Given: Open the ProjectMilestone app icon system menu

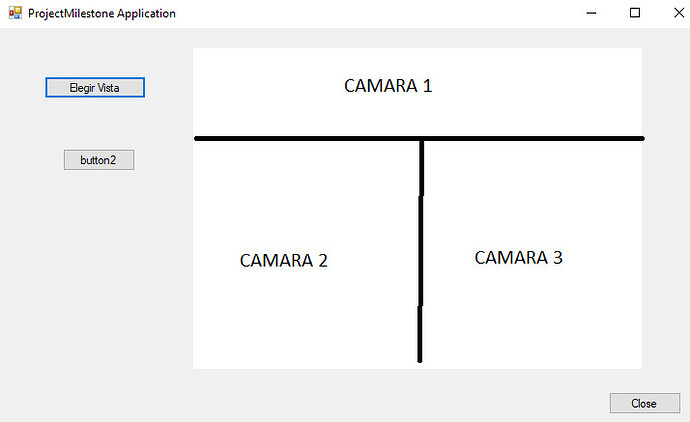Looking at the screenshot, I should tap(14, 13).
